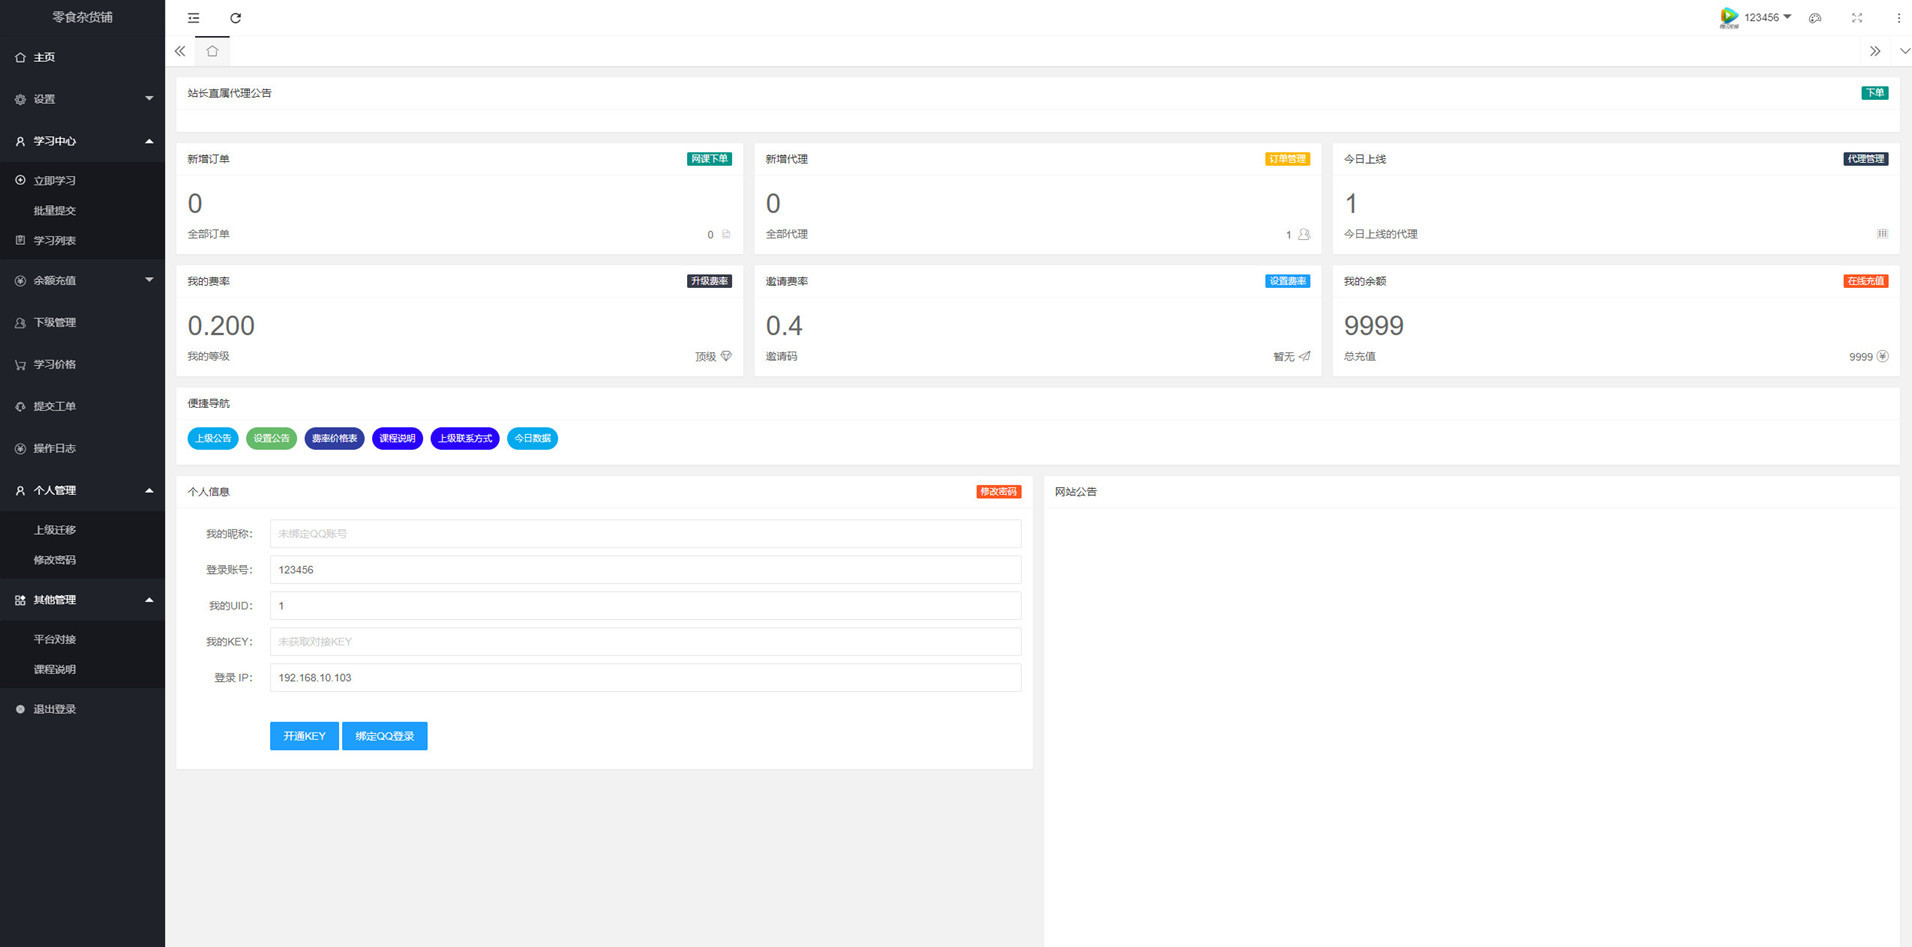Click the paper plane icon next to 暂无
Viewport: 1912px width, 947px height.
[1304, 356]
